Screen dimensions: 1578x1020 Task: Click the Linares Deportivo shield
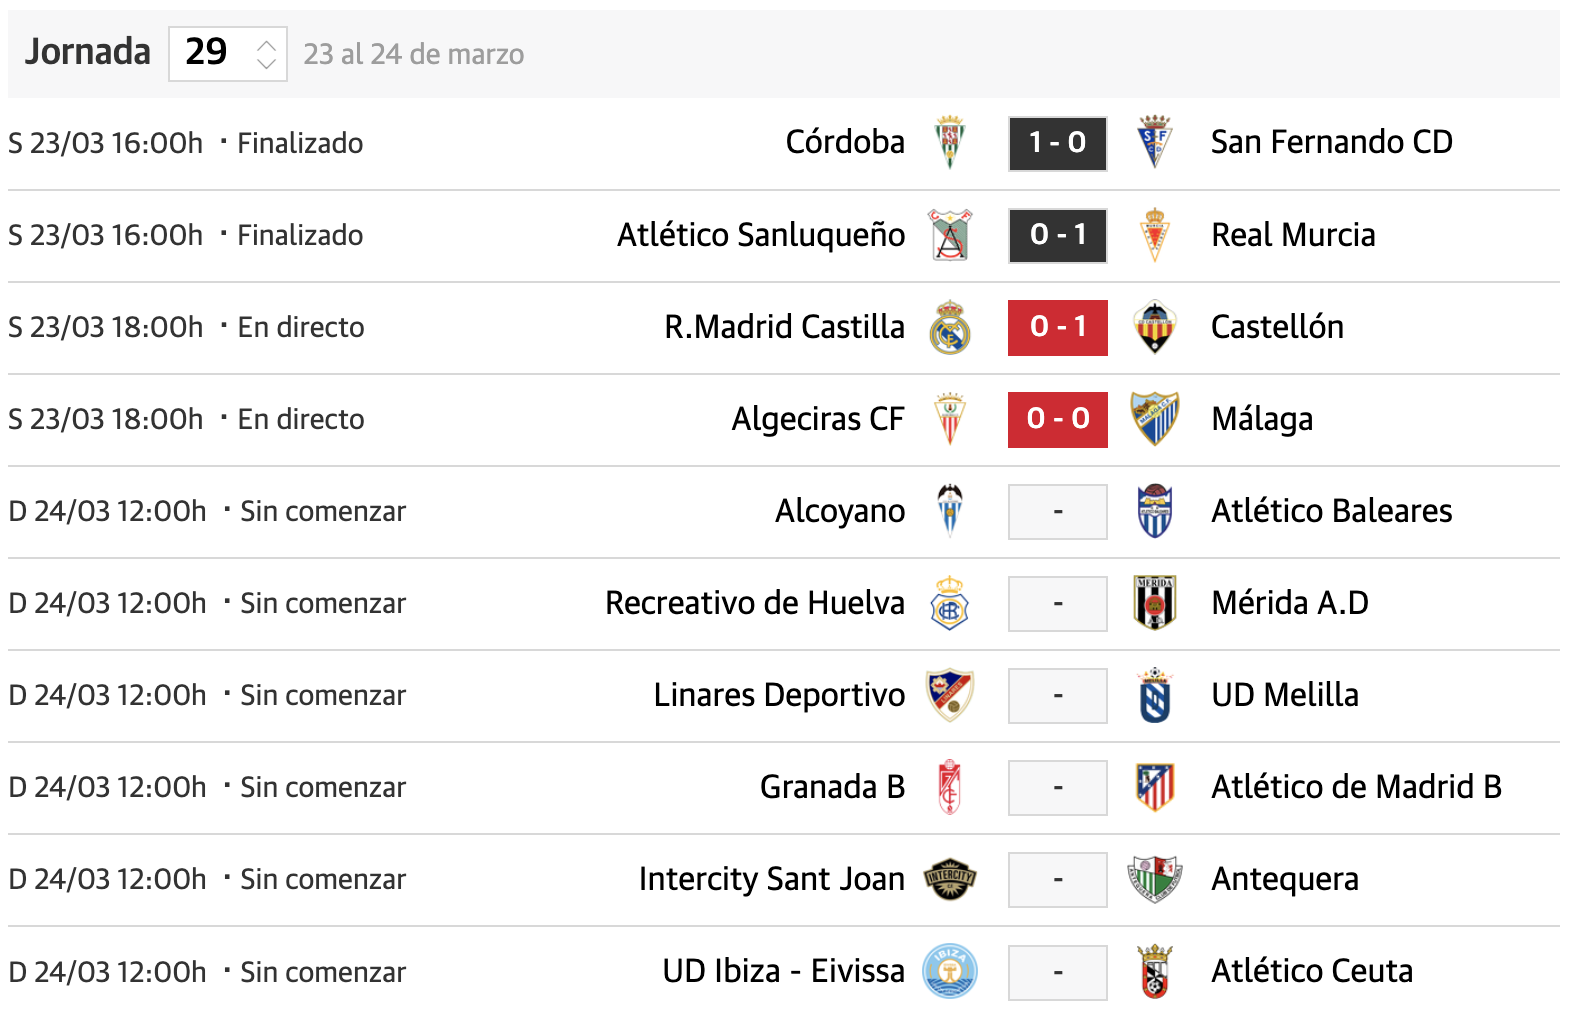950,695
